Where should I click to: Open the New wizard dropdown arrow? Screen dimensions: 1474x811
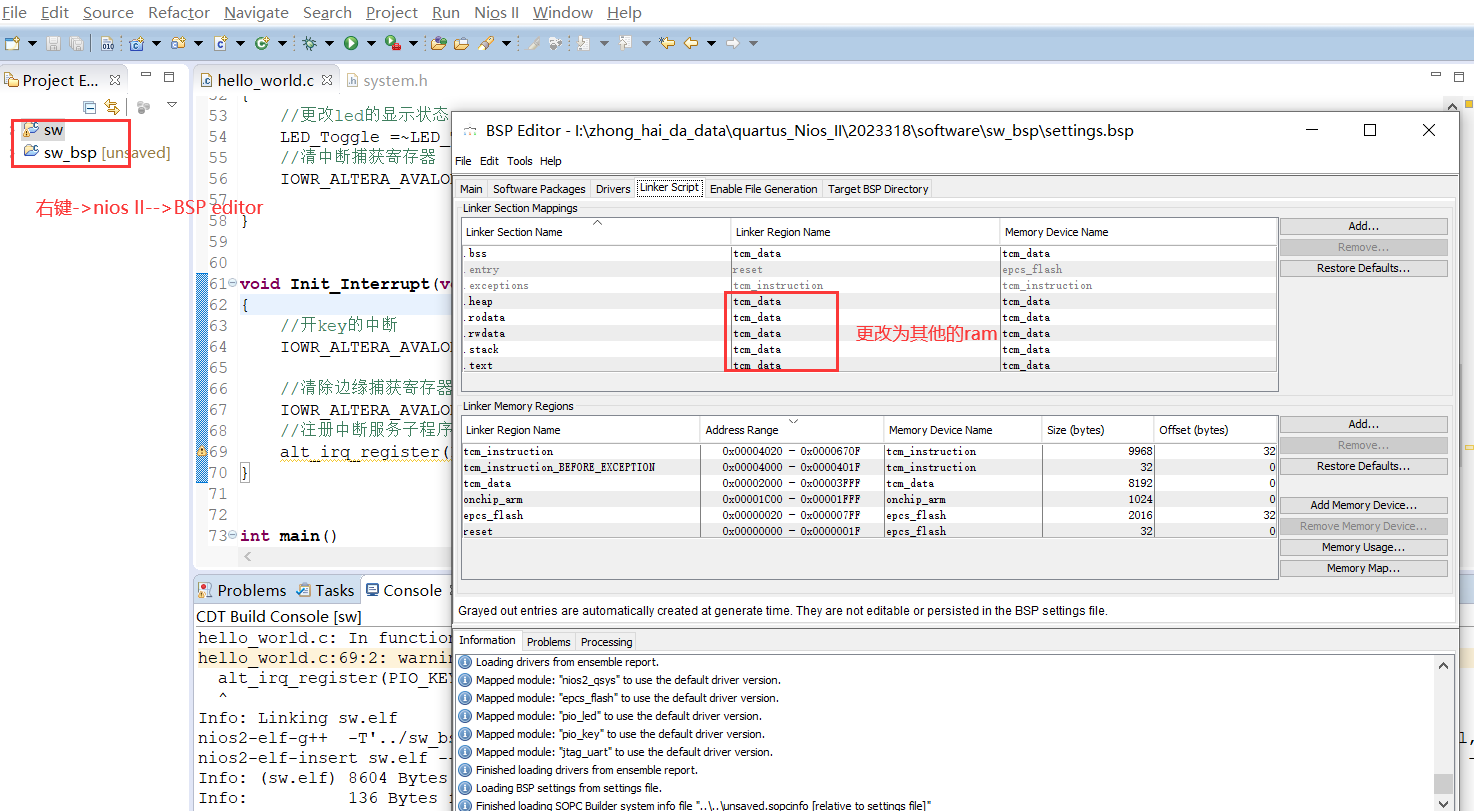32,43
